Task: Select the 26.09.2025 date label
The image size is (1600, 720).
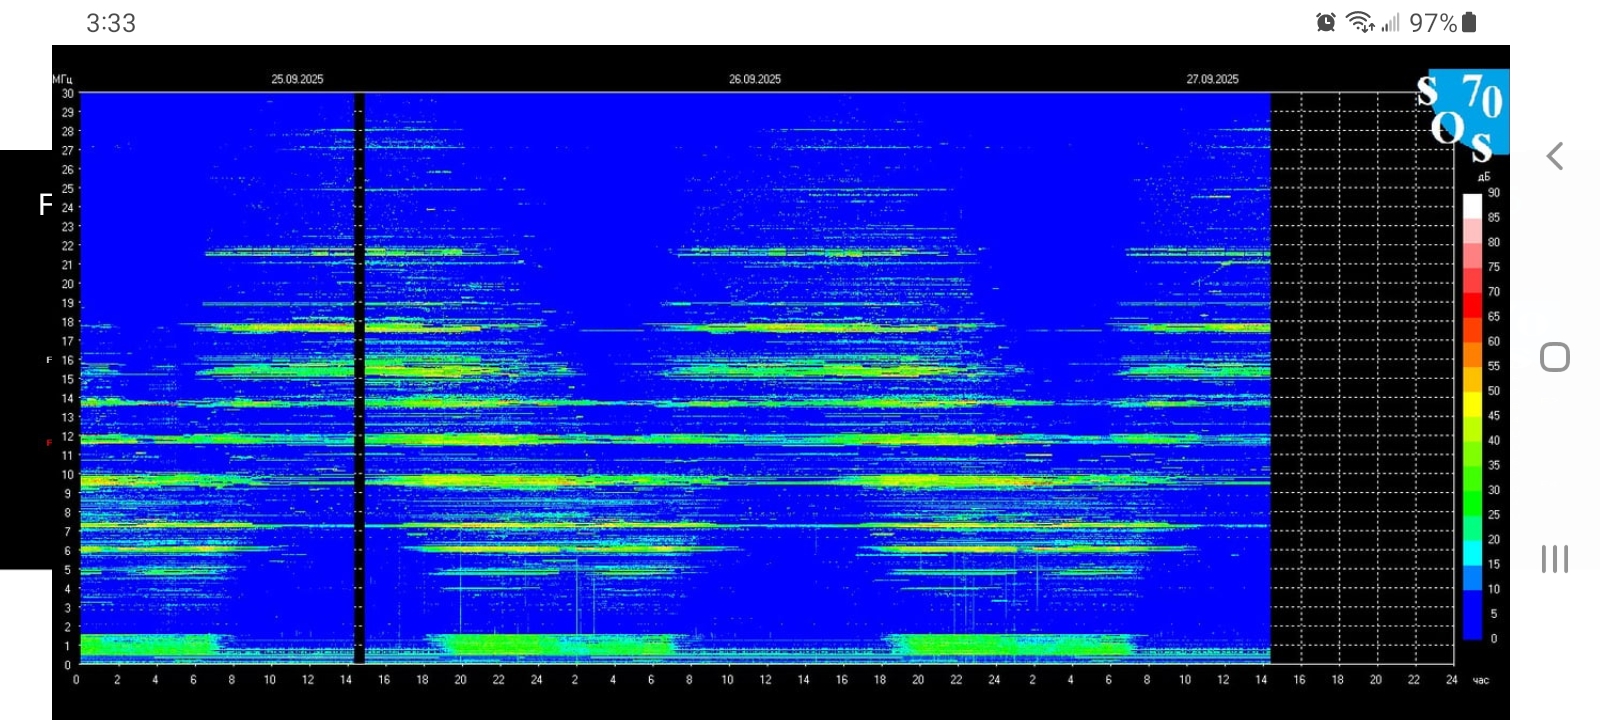Action: [754, 79]
